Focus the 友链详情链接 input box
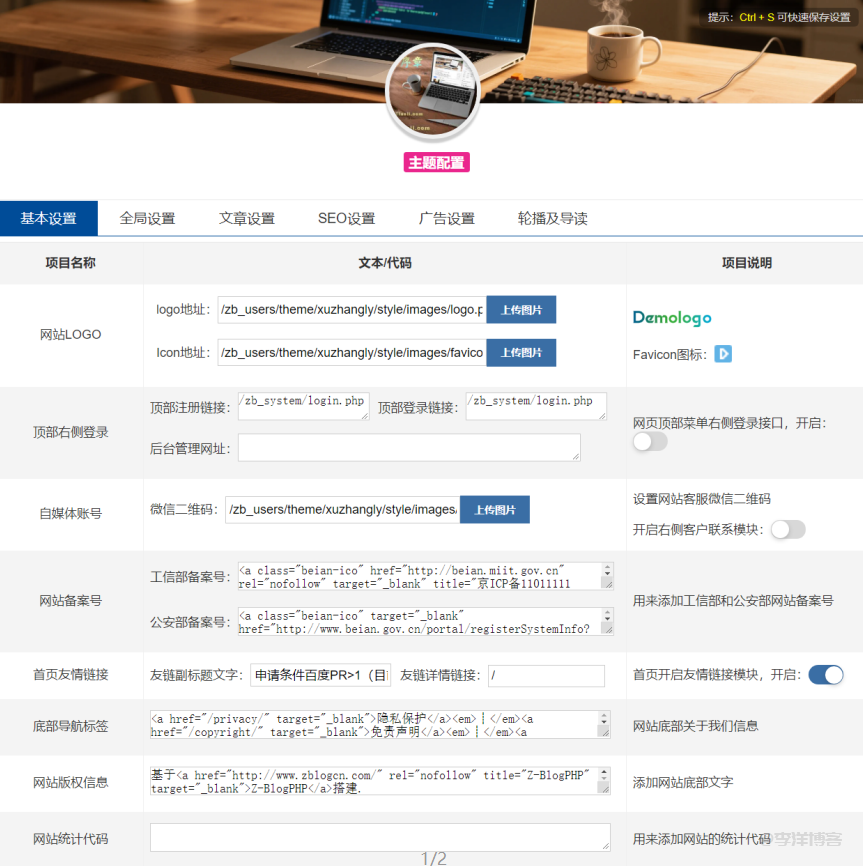863x866 pixels. (x=546, y=676)
